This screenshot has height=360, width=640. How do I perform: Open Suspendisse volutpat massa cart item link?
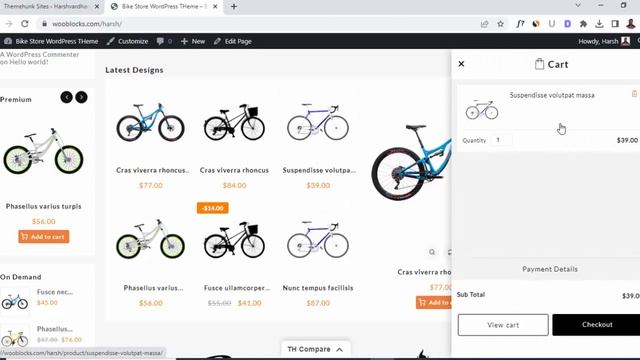tap(552, 95)
